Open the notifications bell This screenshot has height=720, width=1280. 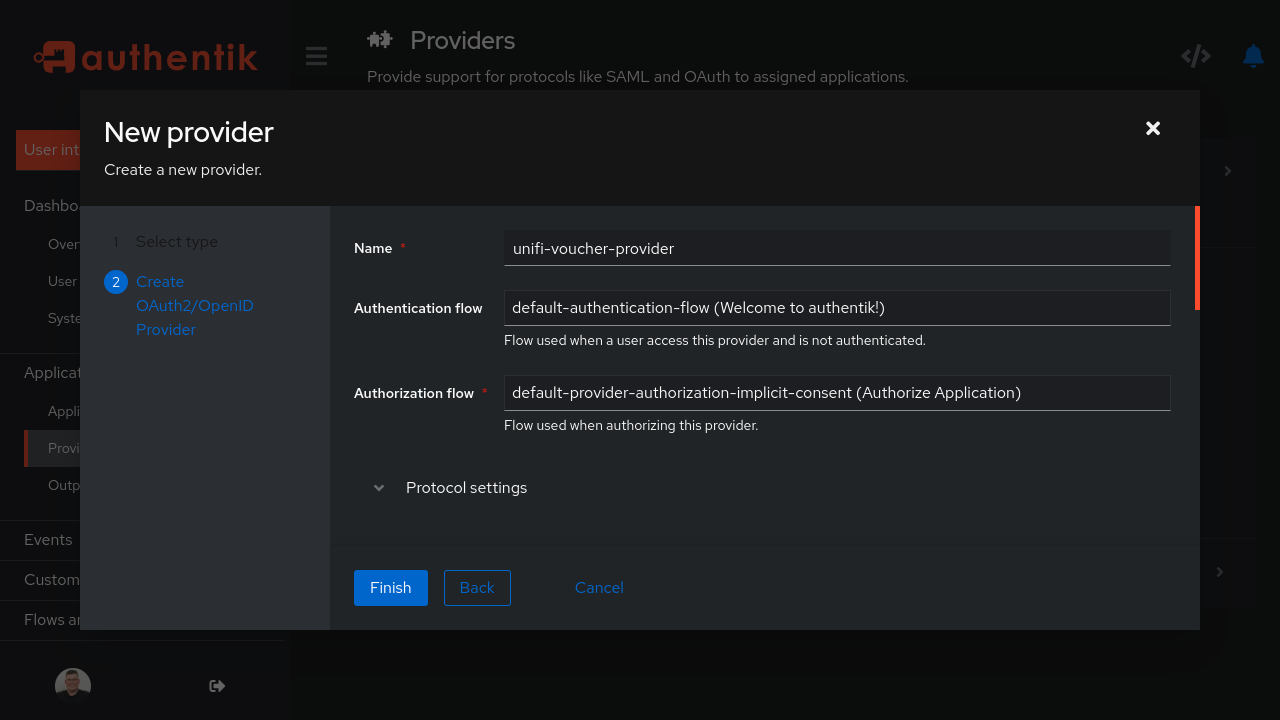tap(1252, 56)
